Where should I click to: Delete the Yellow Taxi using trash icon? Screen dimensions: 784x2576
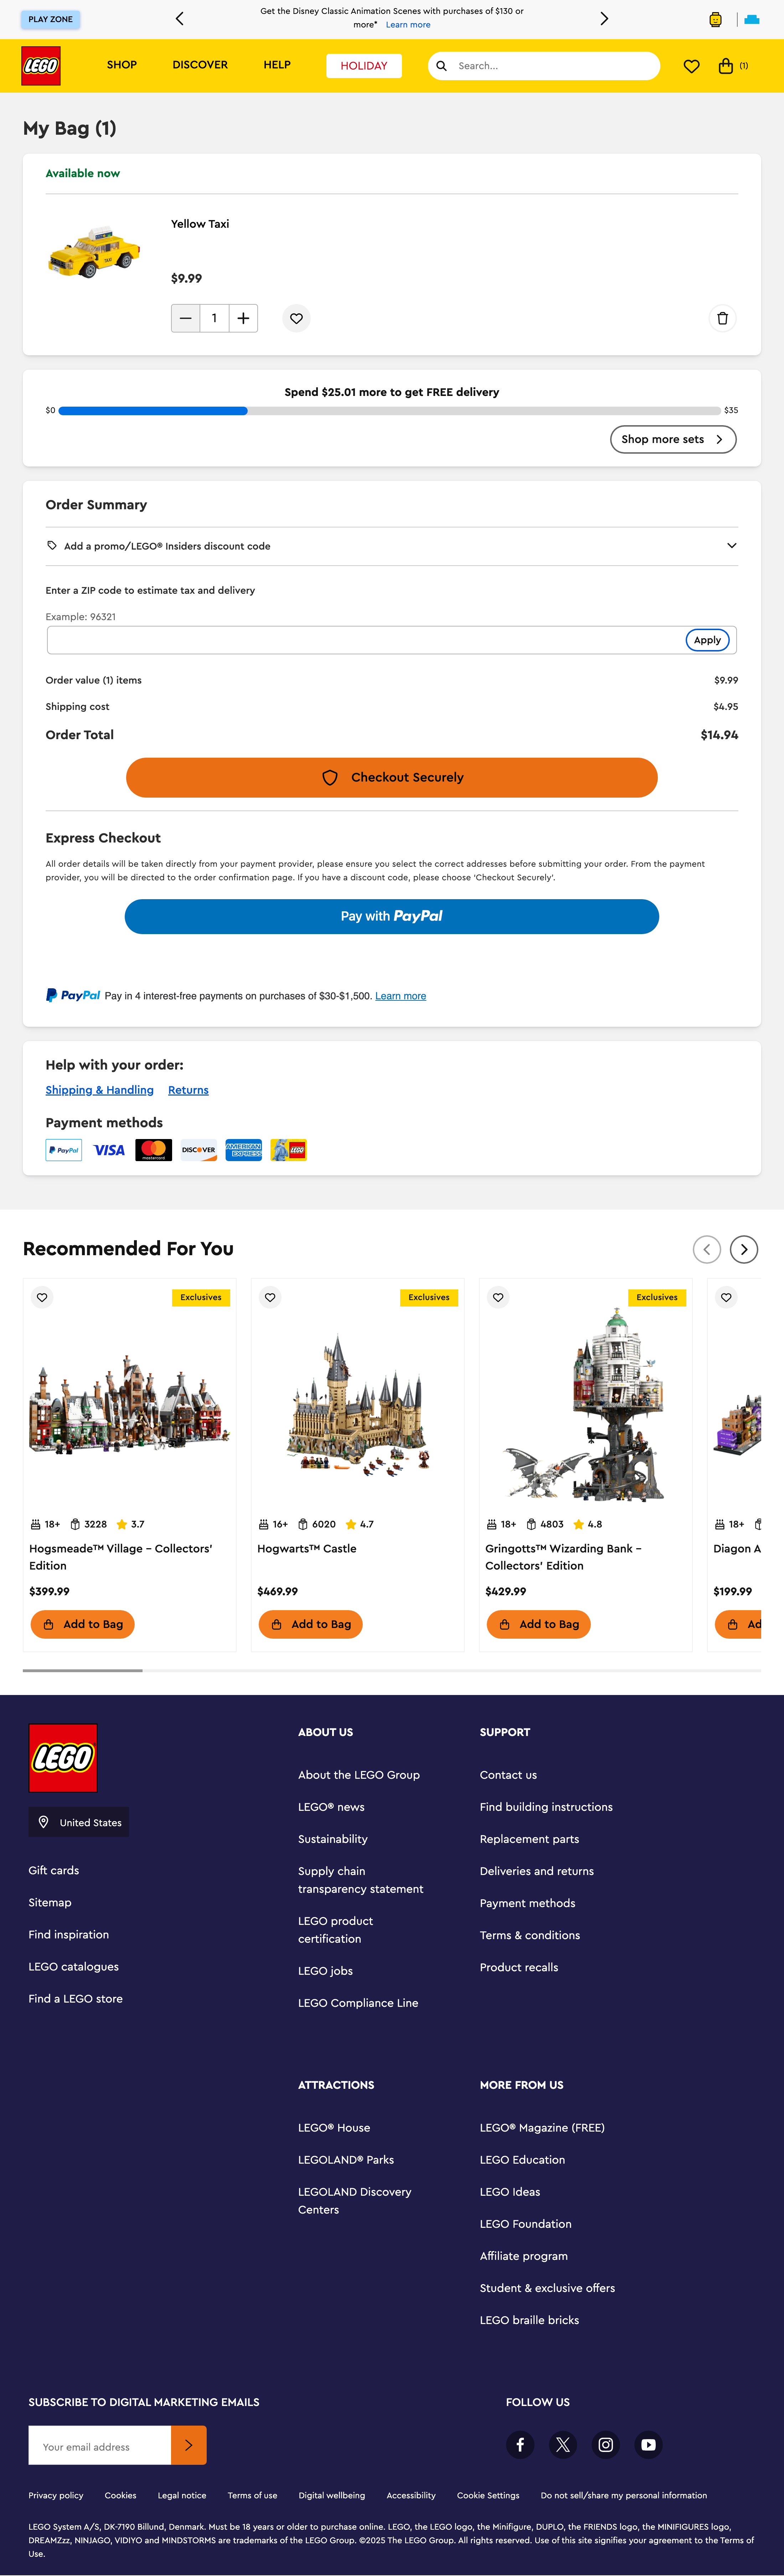(x=722, y=318)
